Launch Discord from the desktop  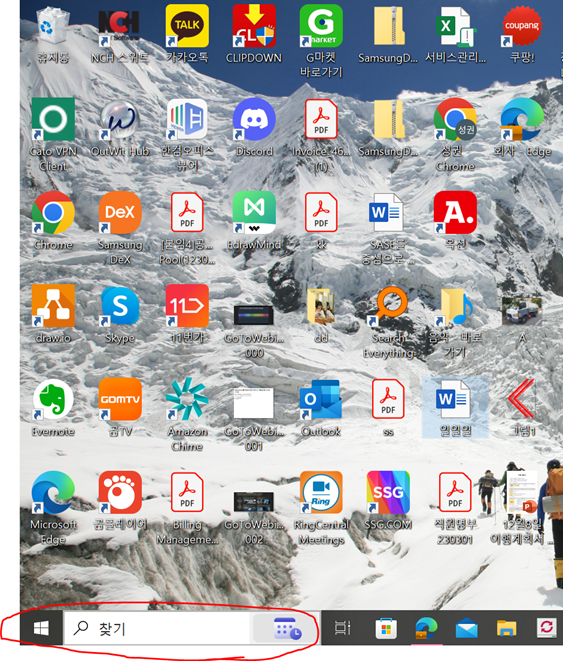point(254,119)
